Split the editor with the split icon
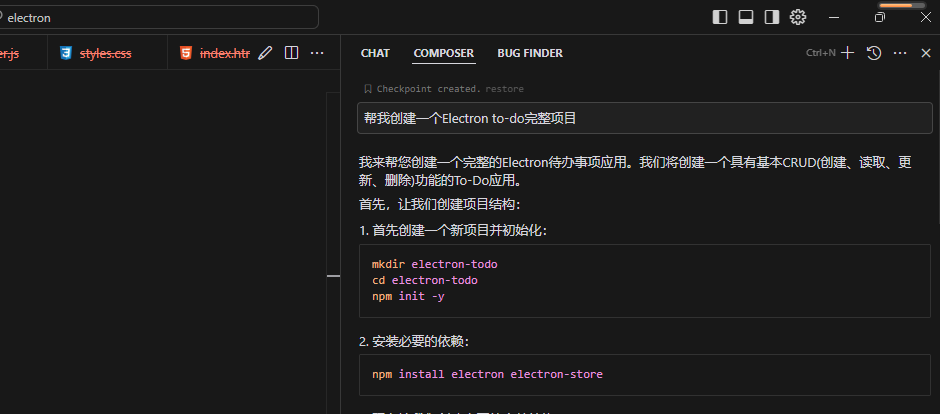The width and height of the screenshot is (940, 414). tap(291, 53)
